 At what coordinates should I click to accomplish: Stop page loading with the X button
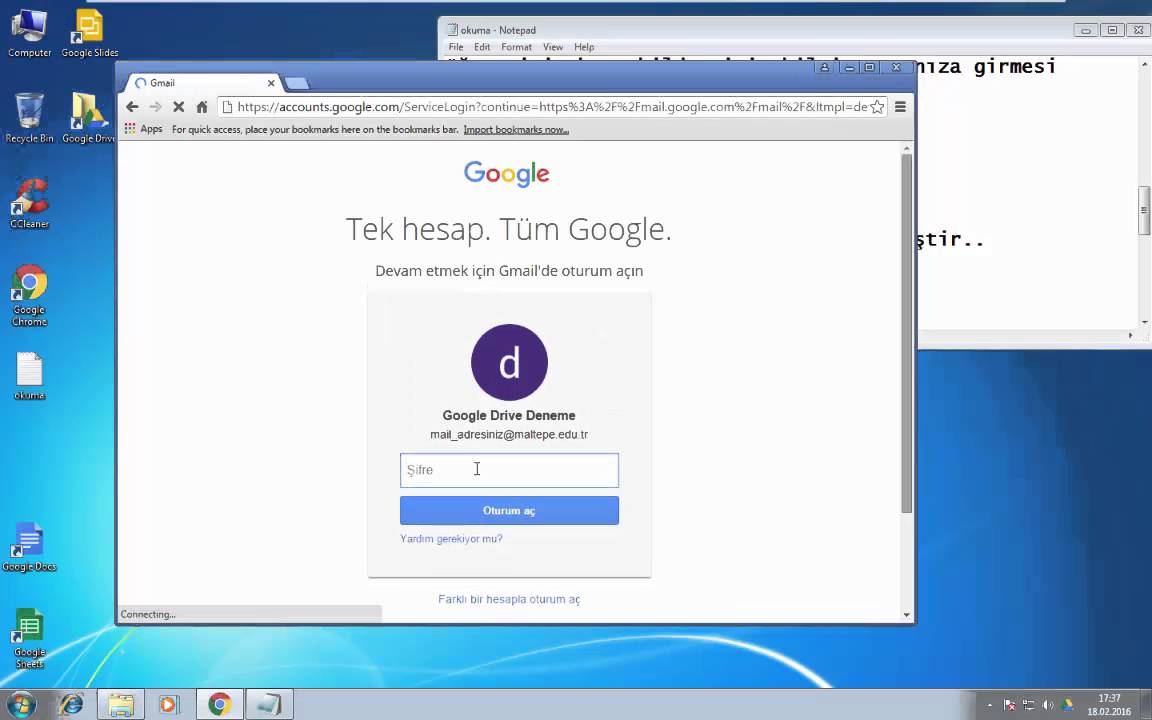tap(178, 107)
